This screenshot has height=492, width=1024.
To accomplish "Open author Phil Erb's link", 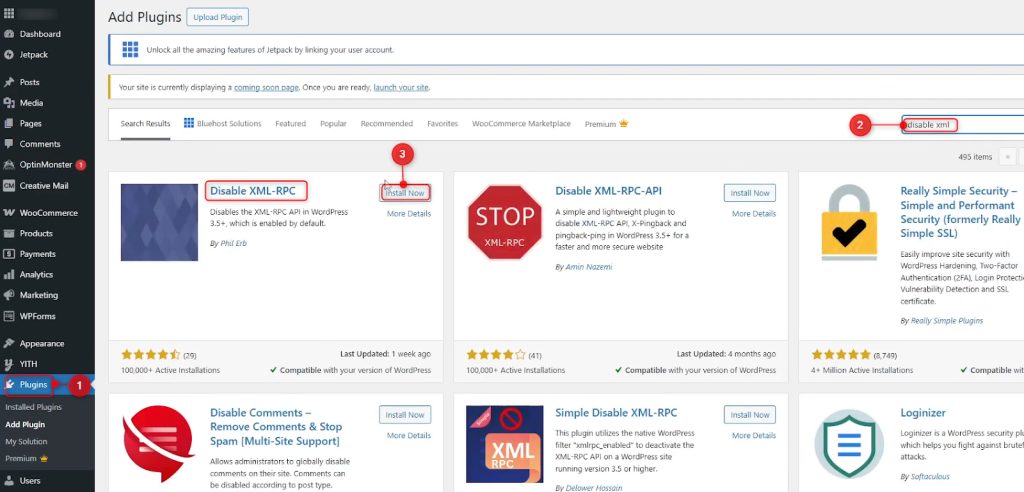I will pyautogui.click(x=233, y=243).
